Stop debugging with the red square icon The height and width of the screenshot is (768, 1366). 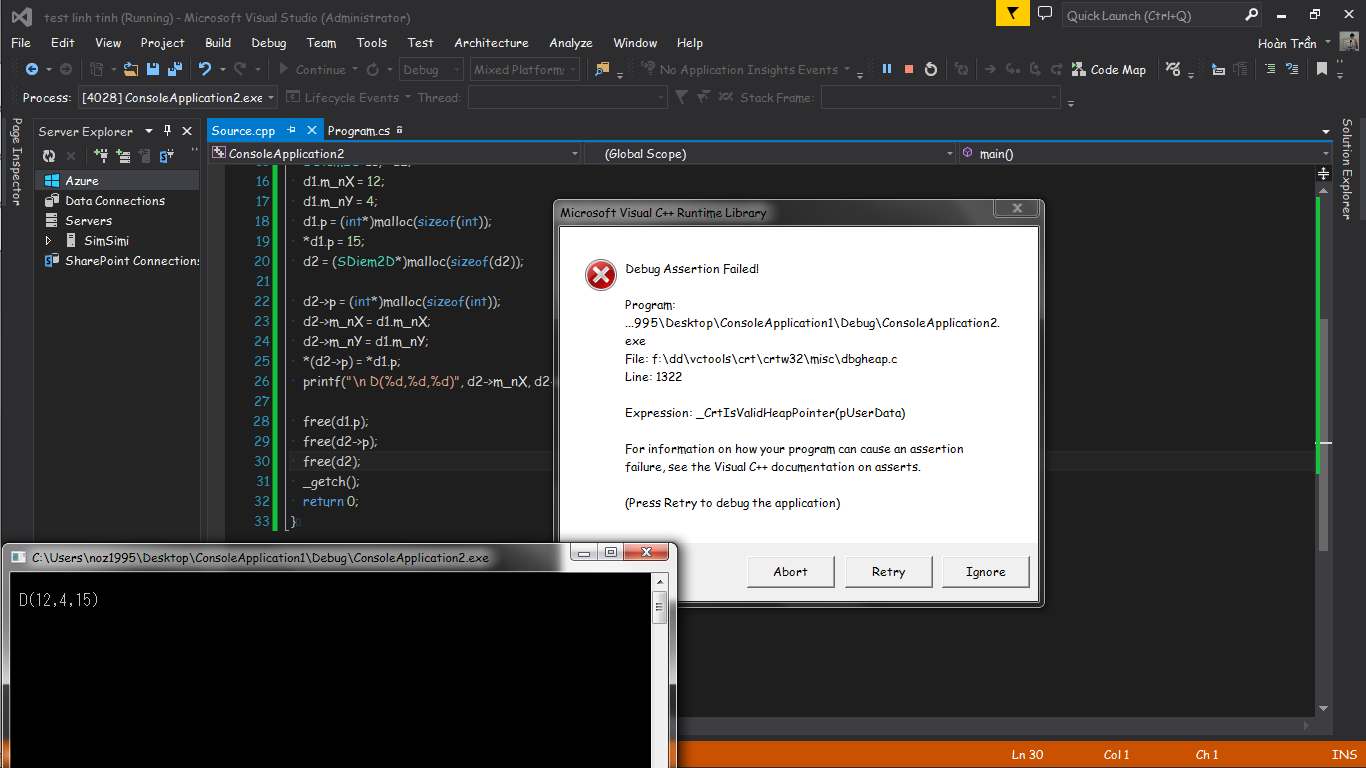coord(909,69)
